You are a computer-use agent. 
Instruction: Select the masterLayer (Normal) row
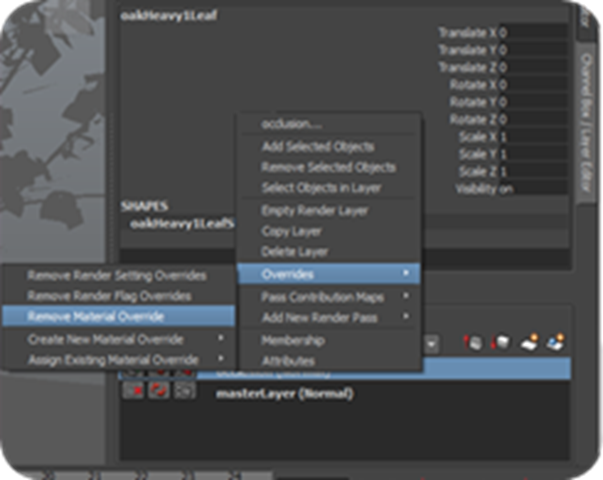click(345, 393)
